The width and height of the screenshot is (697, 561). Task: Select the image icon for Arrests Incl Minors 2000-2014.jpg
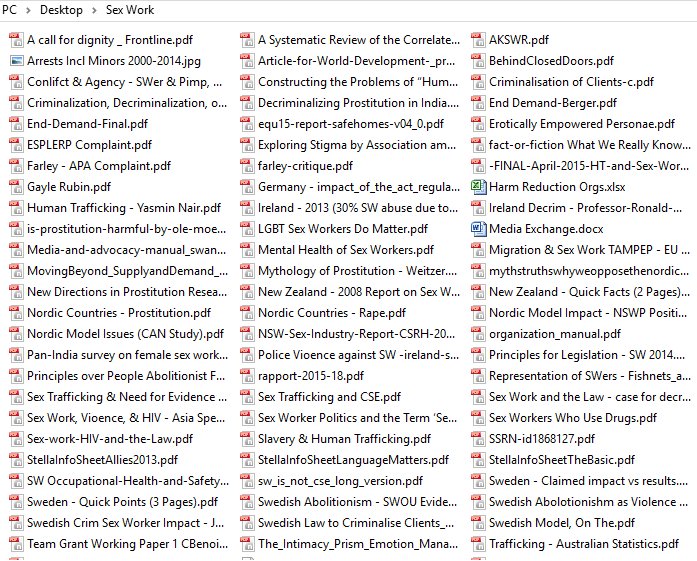point(16,61)
